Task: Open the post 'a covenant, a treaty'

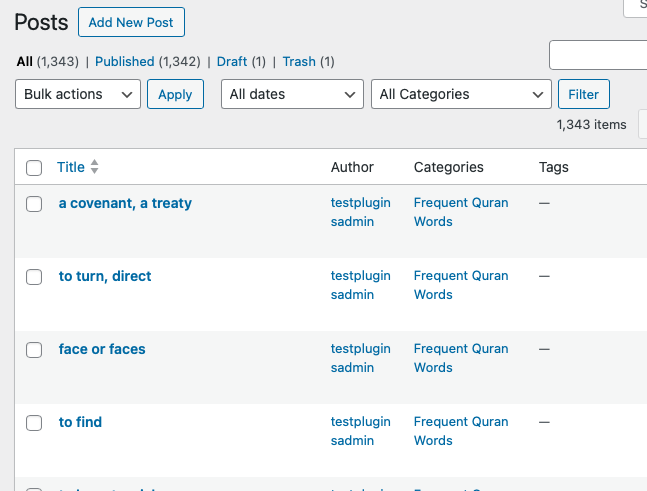Action: [x=125, y=203]
